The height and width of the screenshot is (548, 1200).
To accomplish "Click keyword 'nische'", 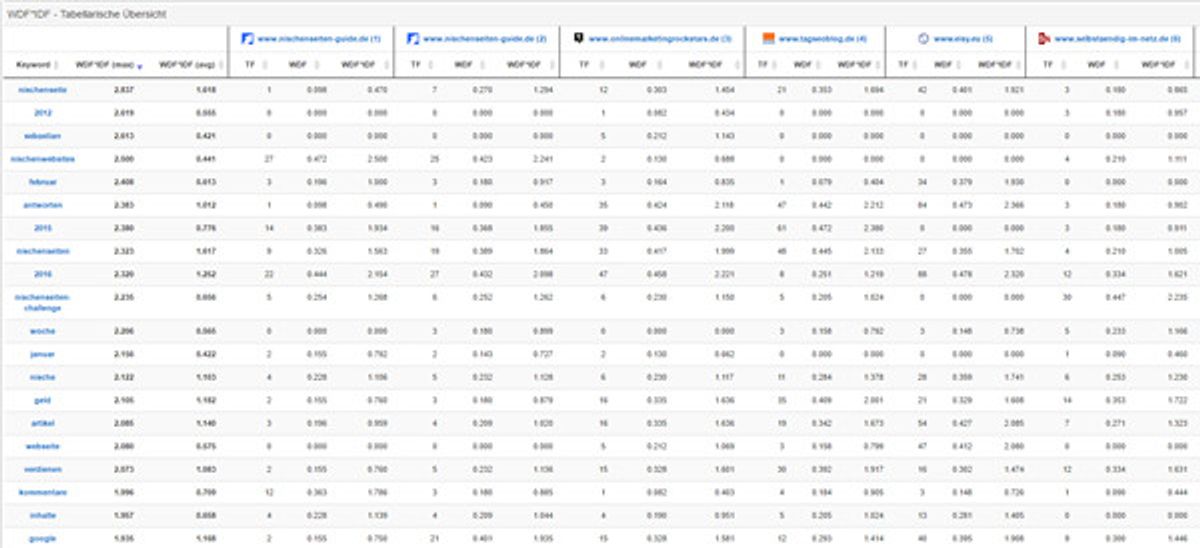I will tap(43, 377).
